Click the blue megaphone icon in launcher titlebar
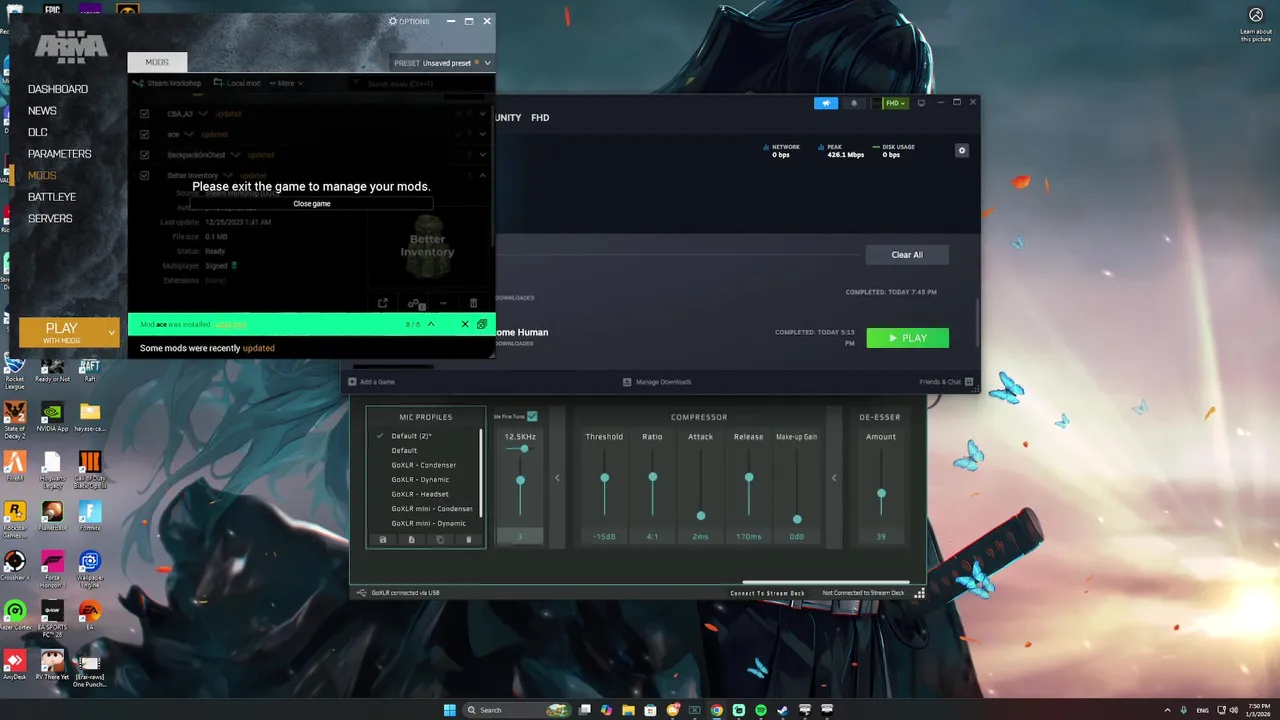Image resolution: width=1280 pixels, height=720 pixels. (x=826, y=103)
